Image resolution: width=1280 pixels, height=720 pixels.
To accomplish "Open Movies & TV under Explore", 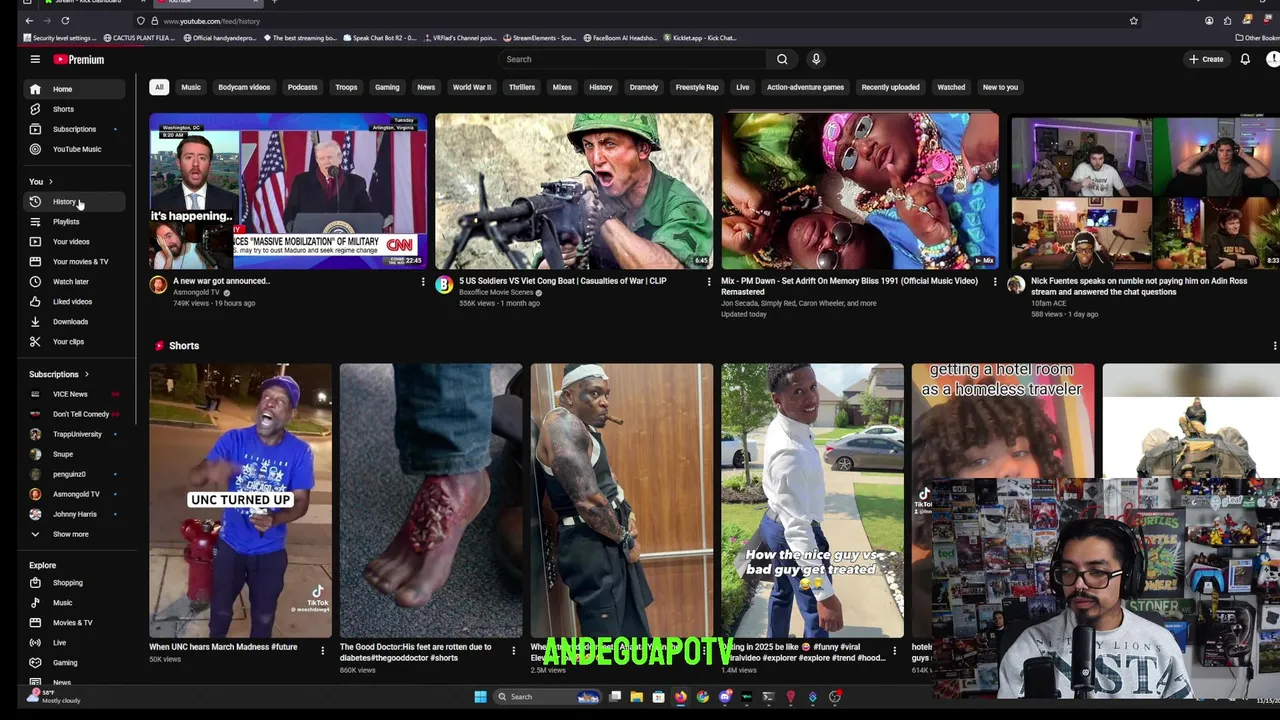I will 76,622.
